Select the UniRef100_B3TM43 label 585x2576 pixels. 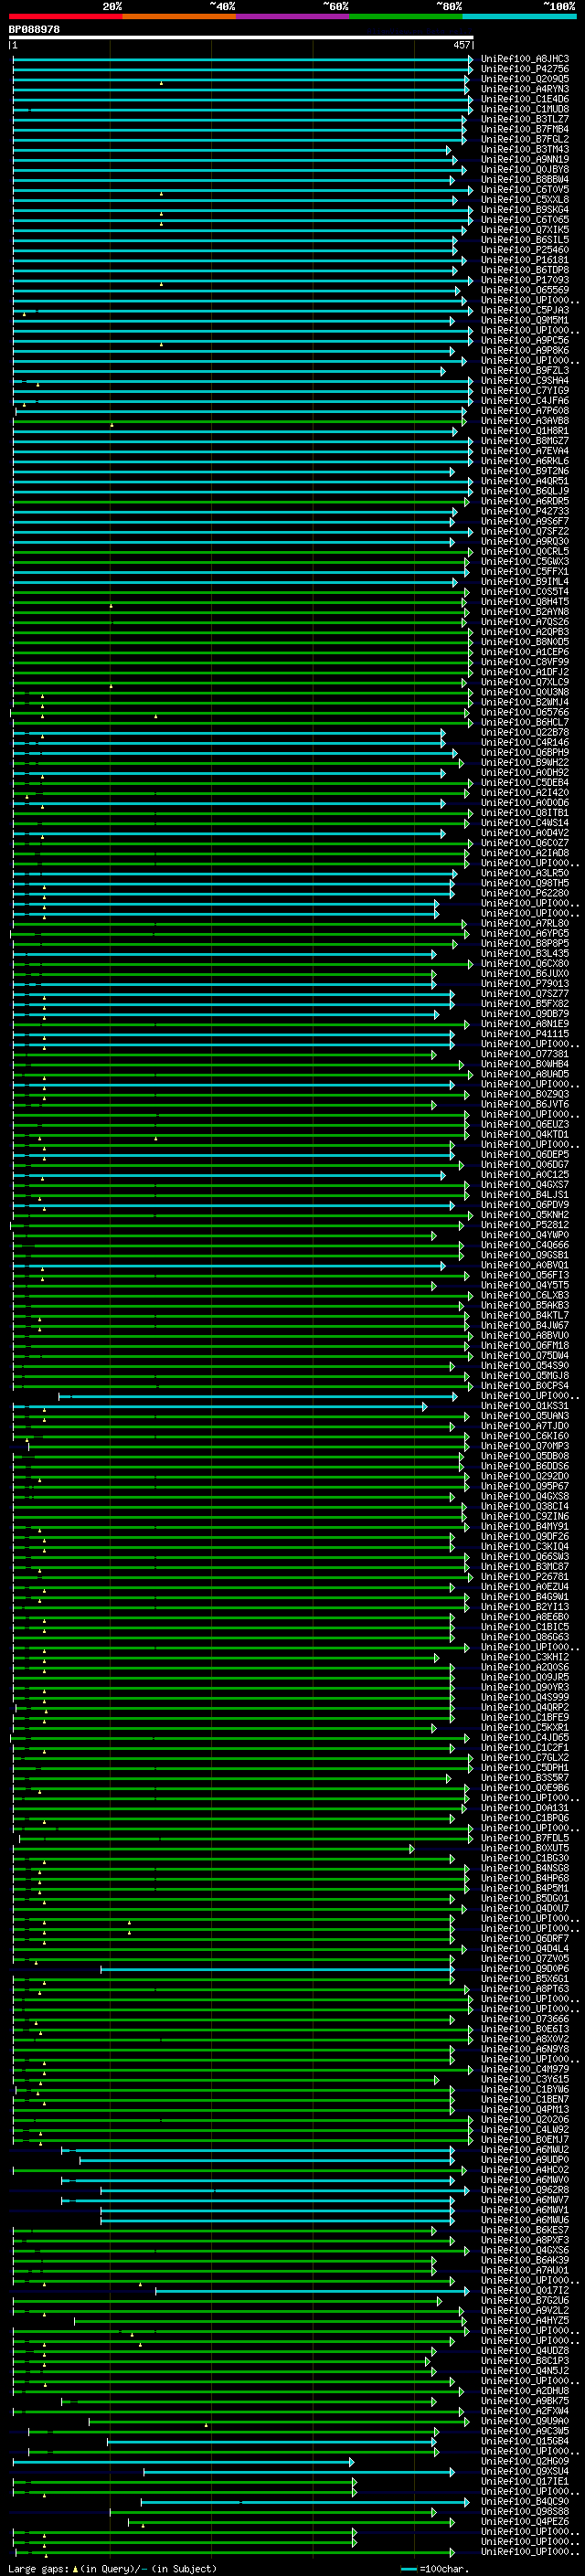coord(525,149)
